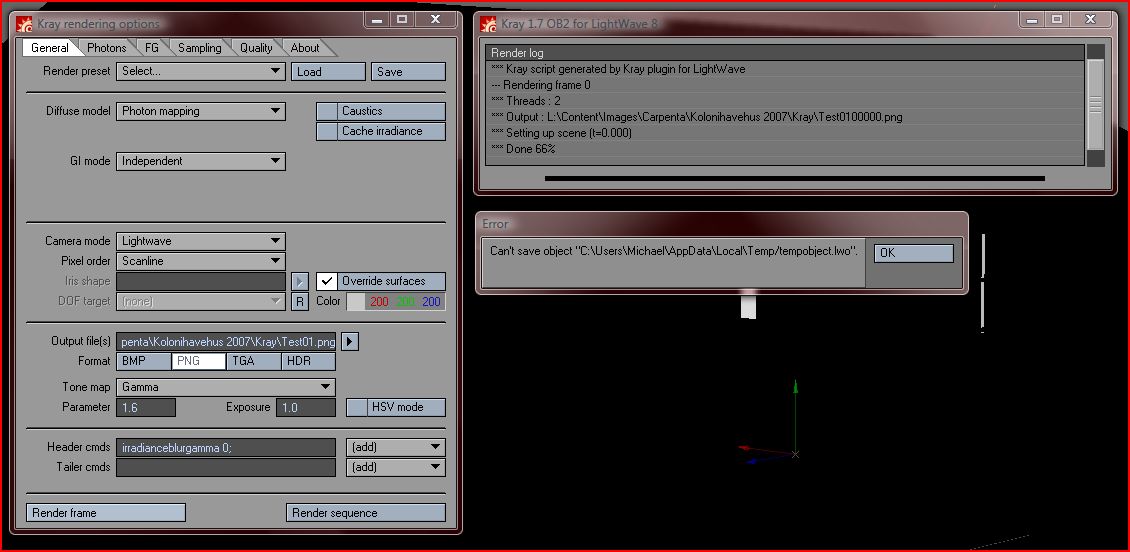Open the Tailer cmds (add) dropdown
The image size is (1130, 552).
[x=396, y=467]
